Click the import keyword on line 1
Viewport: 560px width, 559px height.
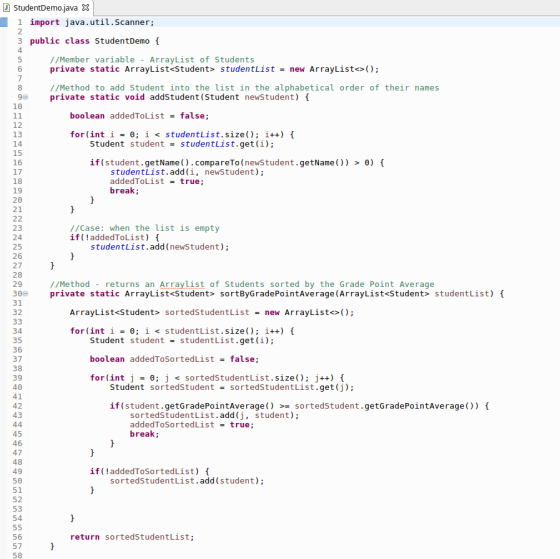click(45, 22)
